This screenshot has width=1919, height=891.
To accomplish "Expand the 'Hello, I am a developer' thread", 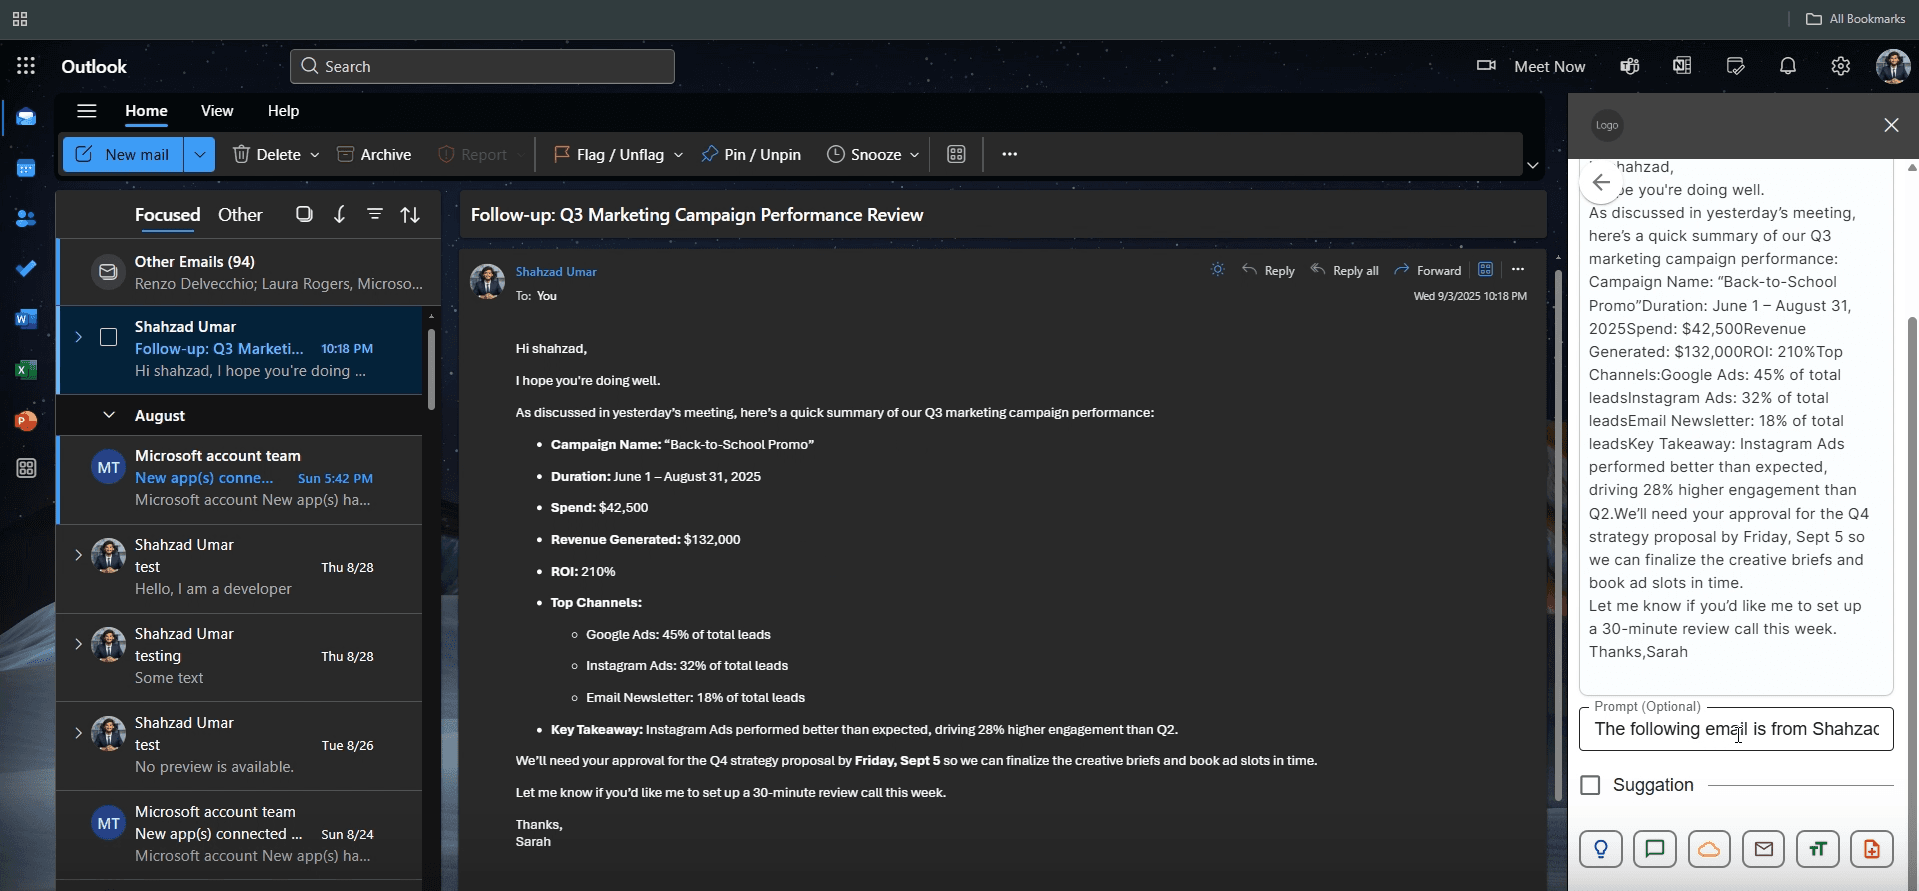I will (x=78, y=555).
